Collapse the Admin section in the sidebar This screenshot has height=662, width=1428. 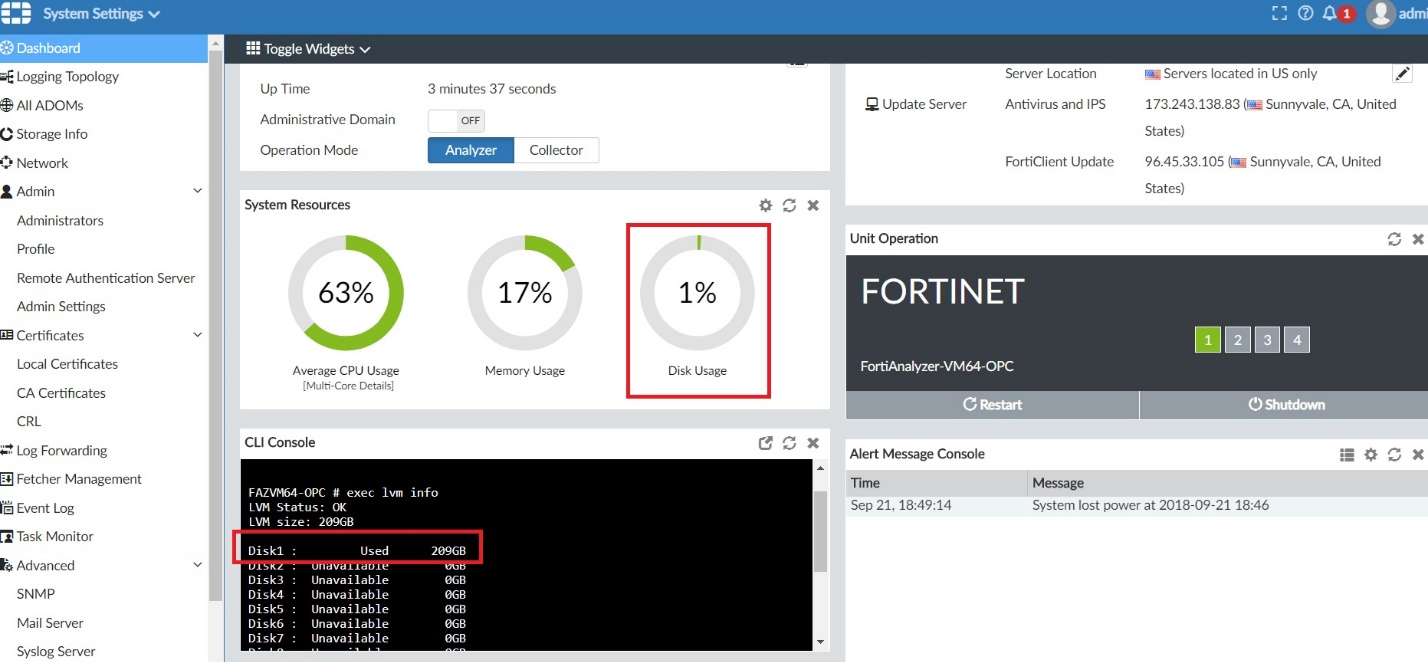(197, 190)
